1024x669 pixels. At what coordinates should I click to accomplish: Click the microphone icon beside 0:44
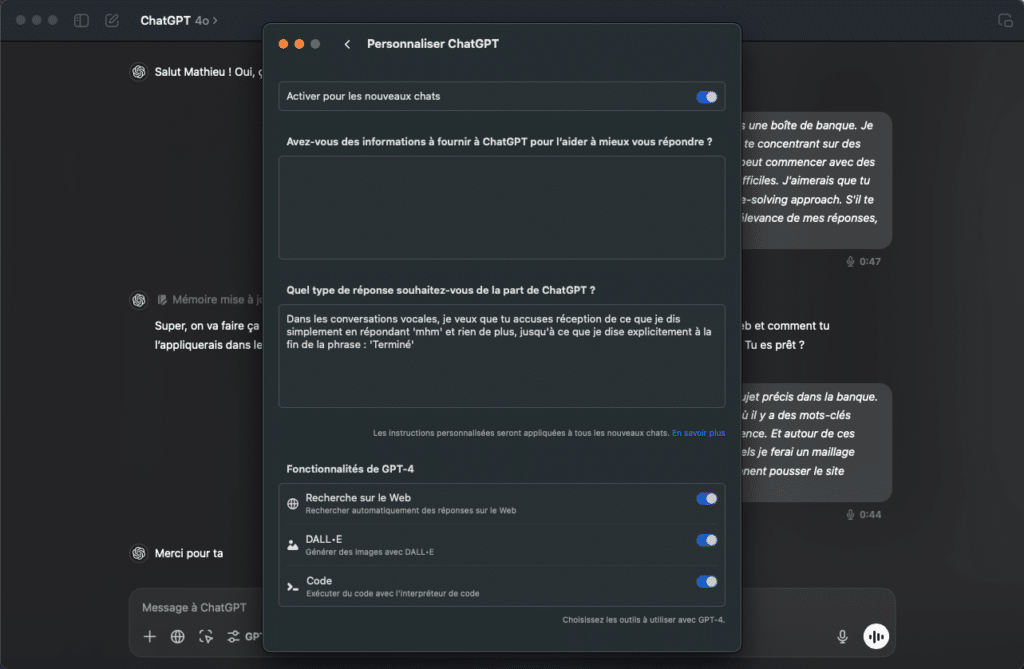click(x=850, y=515)
